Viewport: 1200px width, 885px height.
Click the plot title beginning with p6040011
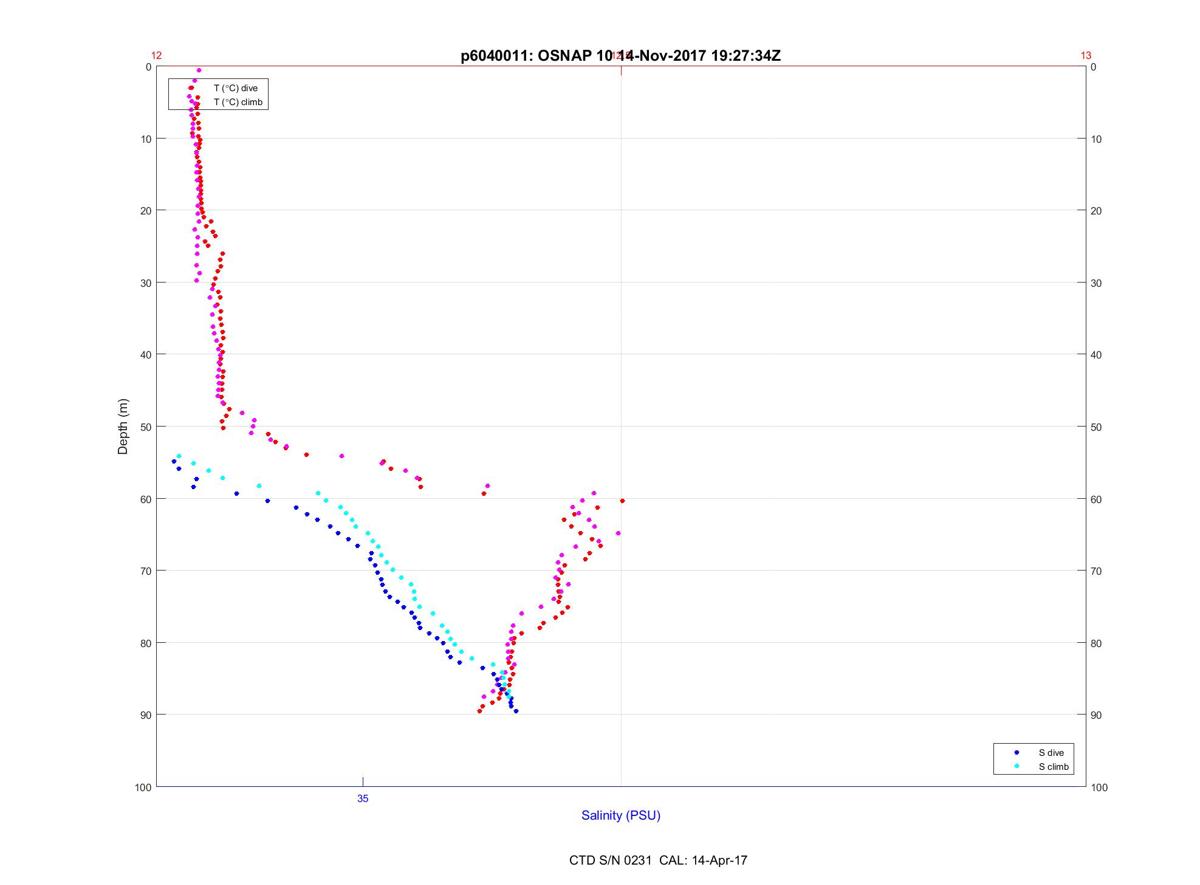click(620, 56)
